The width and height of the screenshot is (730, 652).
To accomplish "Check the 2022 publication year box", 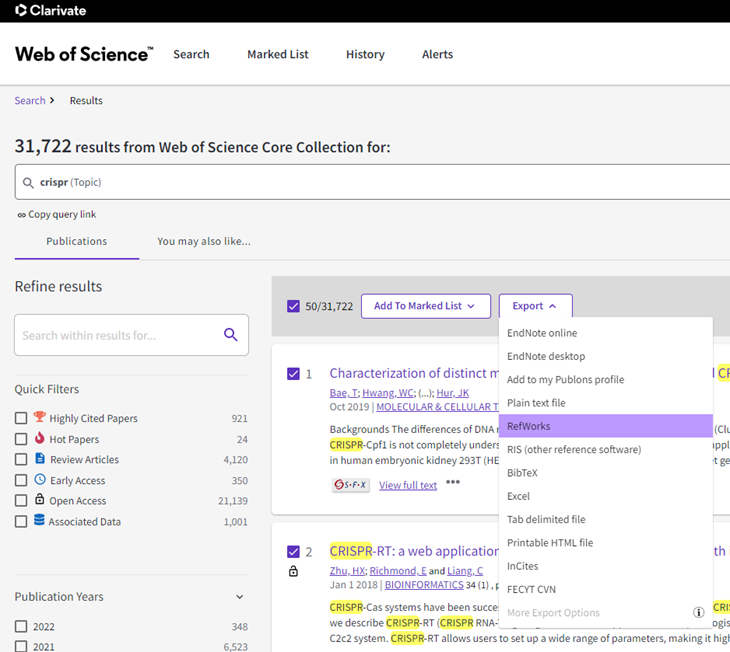I will click(x=21, y=626).
